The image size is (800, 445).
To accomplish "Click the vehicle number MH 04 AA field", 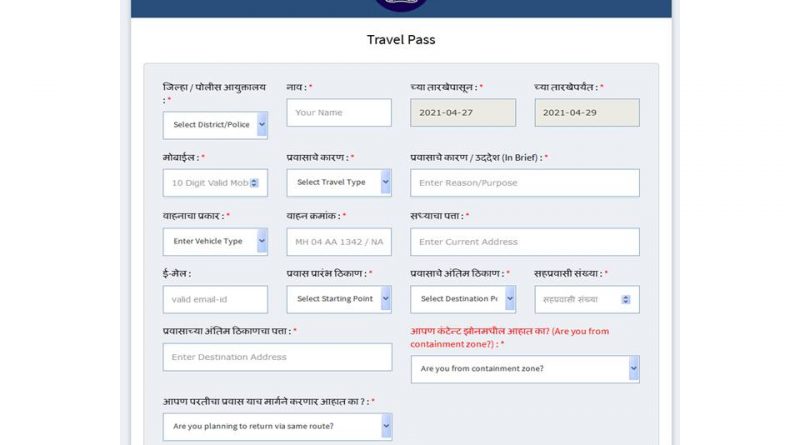I will [x=339, y=242].
